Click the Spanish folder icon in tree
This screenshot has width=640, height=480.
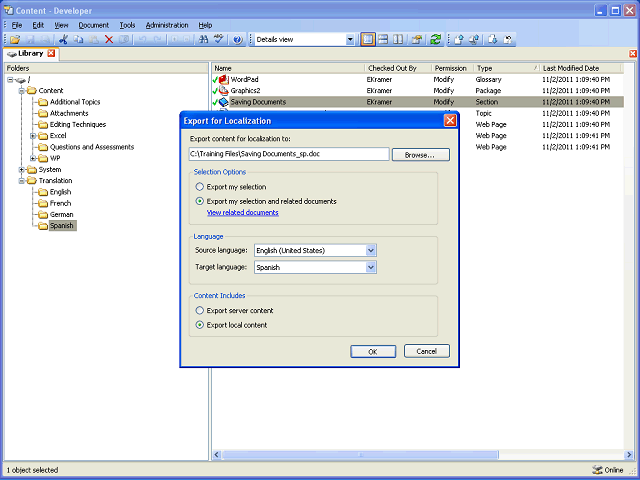[43, 226]
